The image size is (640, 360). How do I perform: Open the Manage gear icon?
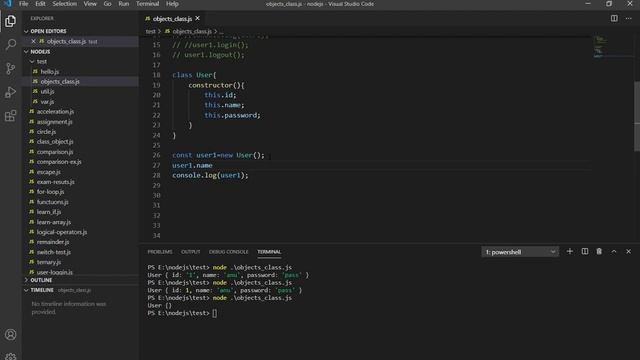tap(11, 356)
